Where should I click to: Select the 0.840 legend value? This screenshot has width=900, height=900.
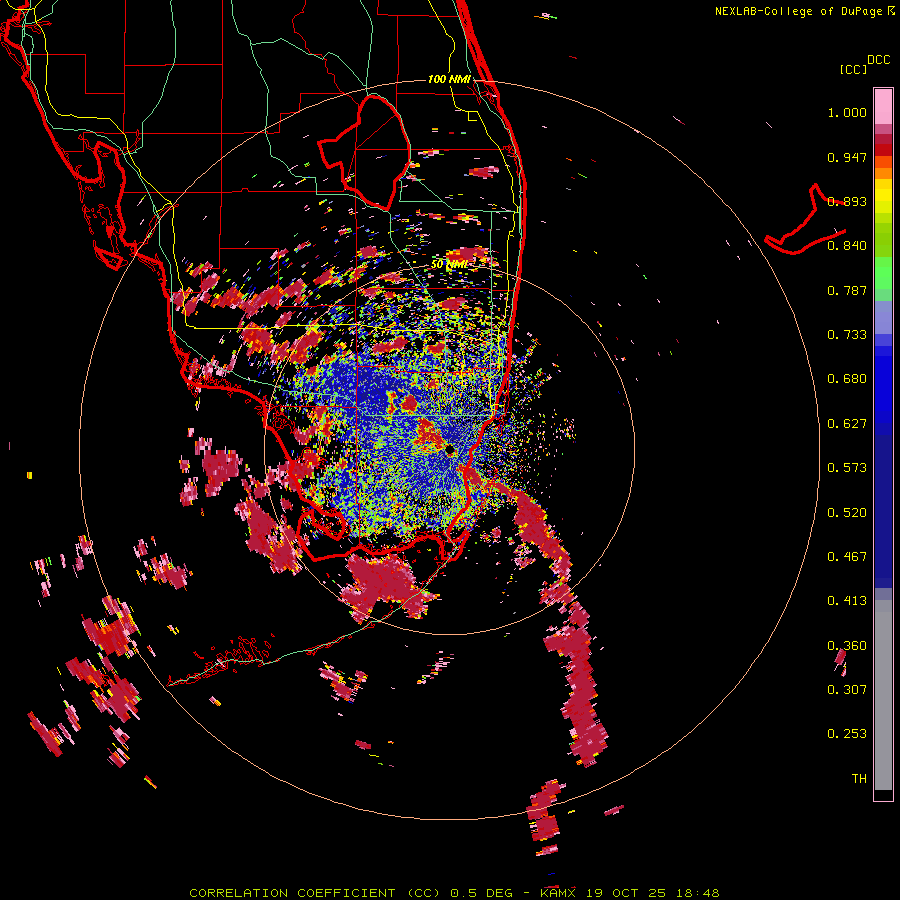[847, 246]
